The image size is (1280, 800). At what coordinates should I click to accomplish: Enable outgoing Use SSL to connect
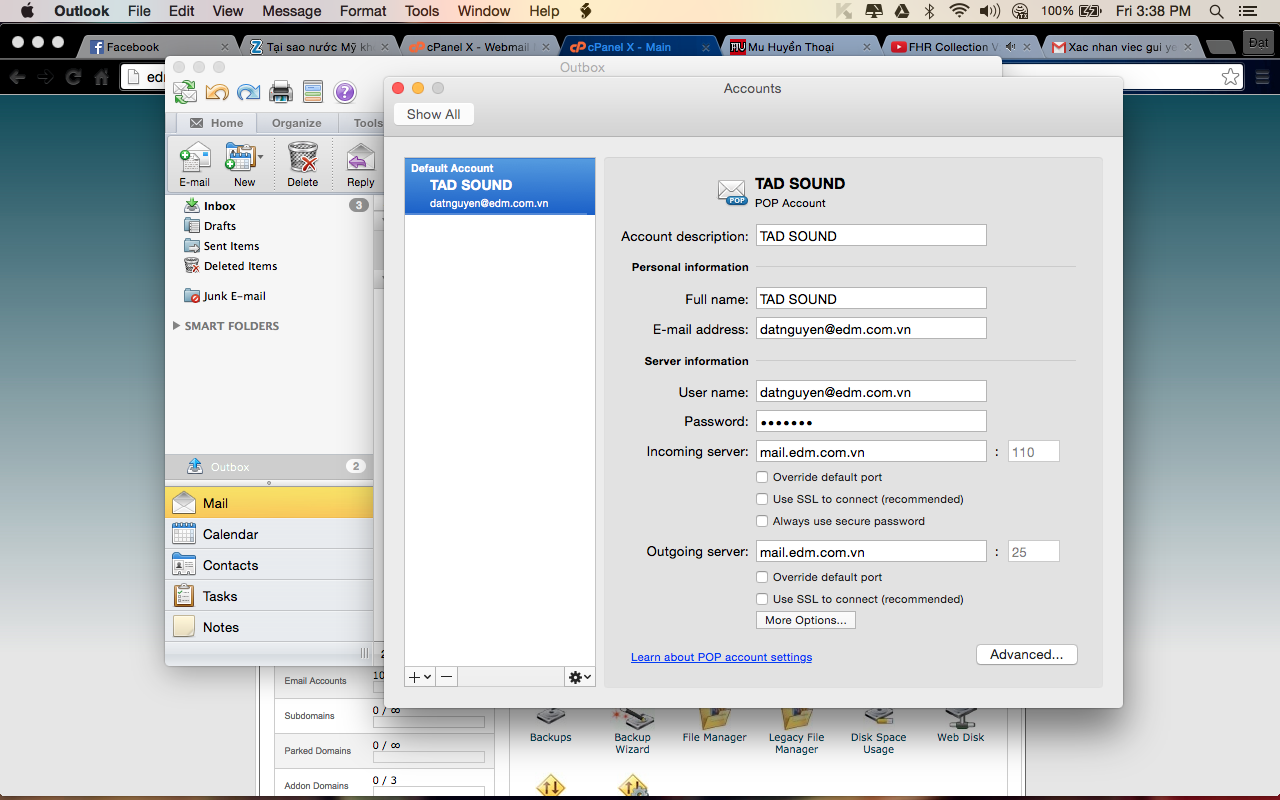pyautogui.click(x=762, y=599)
